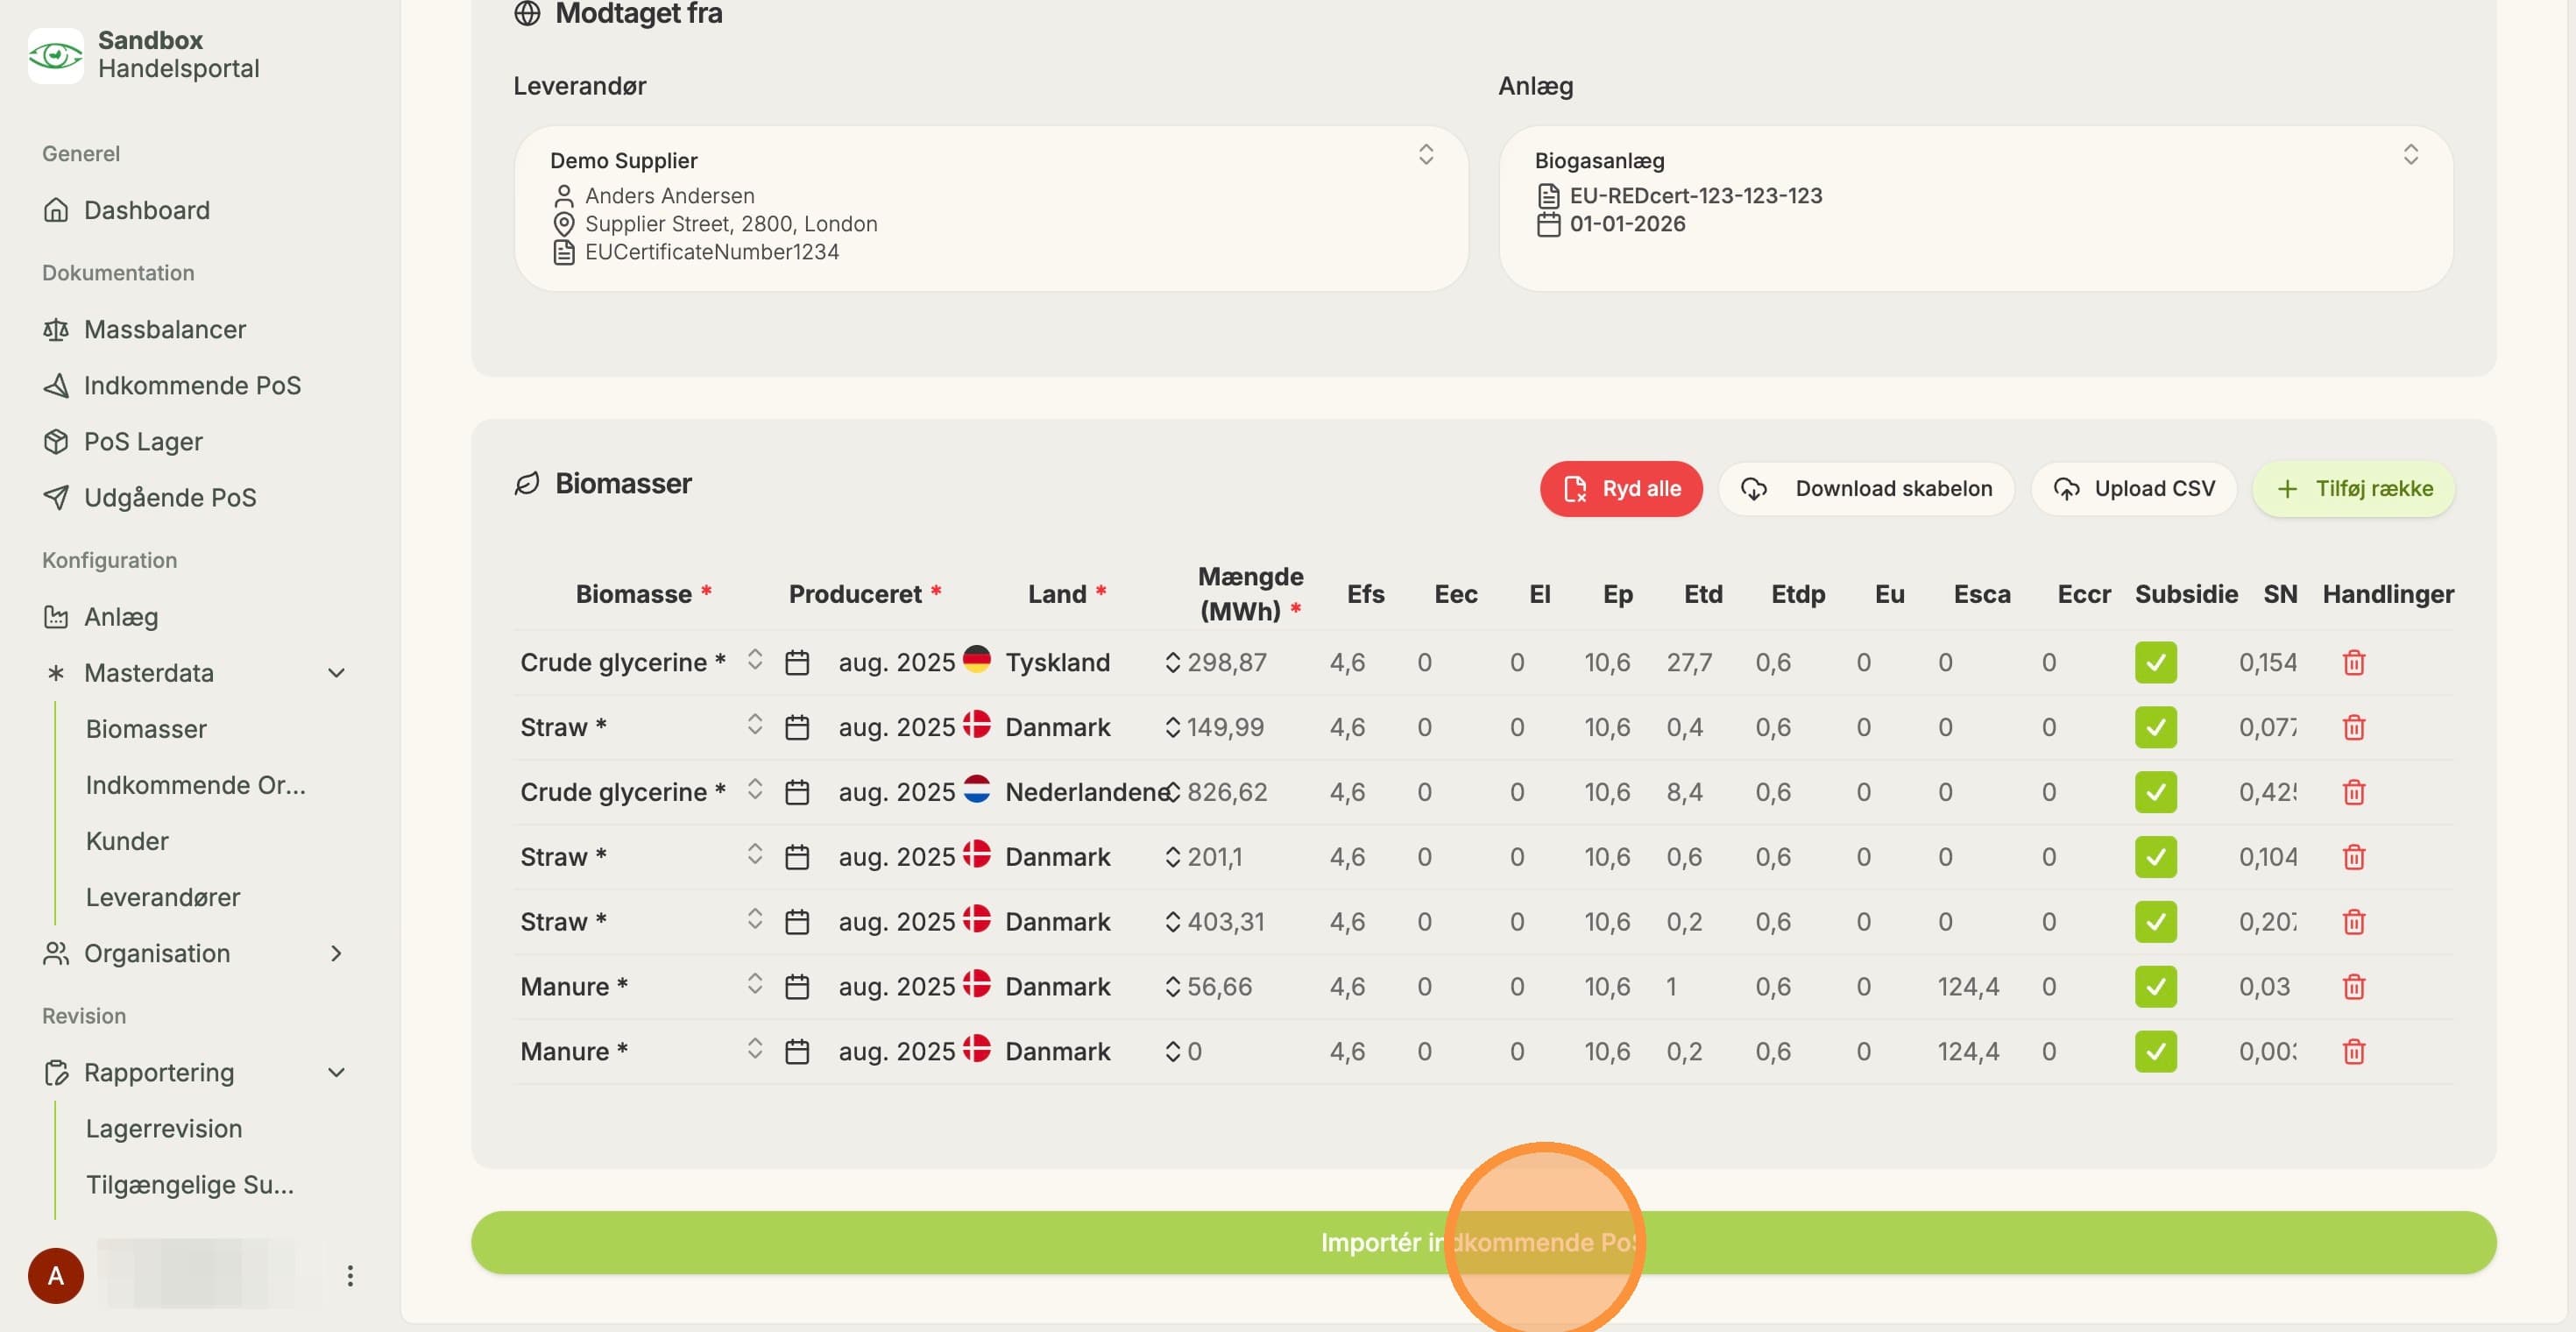Open biomass dropdown for Crude glycerine Tyskland row

(x=755, y=660)
